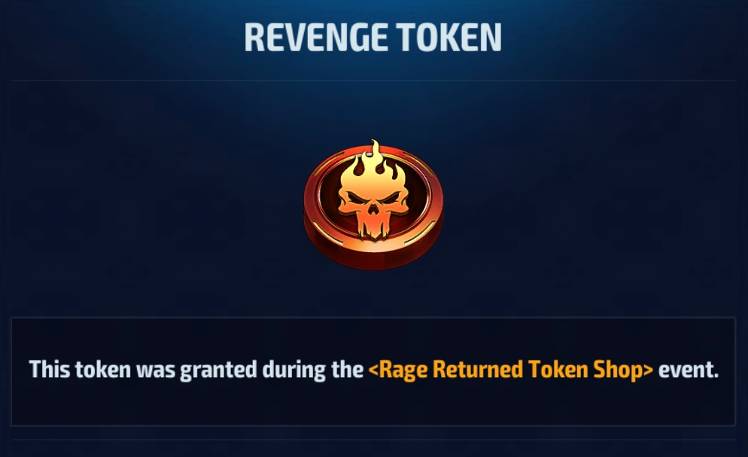The width and height of the screenshot is (748, 457).
Task: Click the REVENGE TOKEN title
Action: 373,37
